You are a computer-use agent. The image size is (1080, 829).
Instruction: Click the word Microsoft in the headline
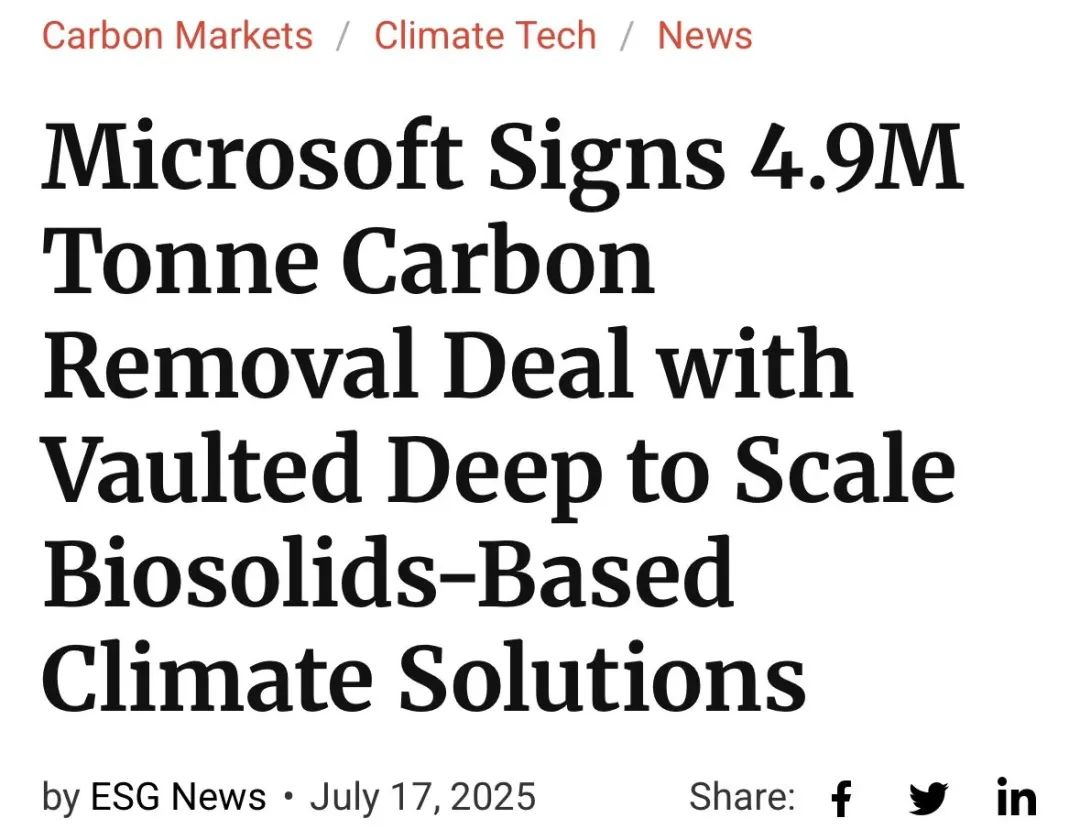[252, 154]
